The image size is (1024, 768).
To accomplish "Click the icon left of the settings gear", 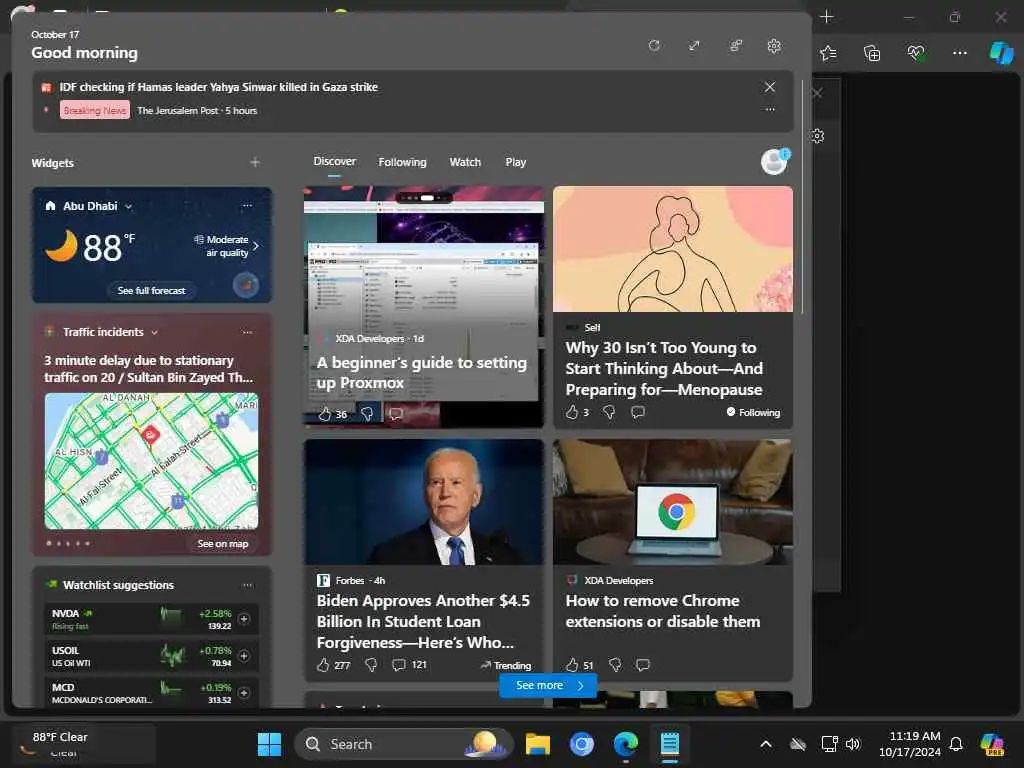I will 735,45.
